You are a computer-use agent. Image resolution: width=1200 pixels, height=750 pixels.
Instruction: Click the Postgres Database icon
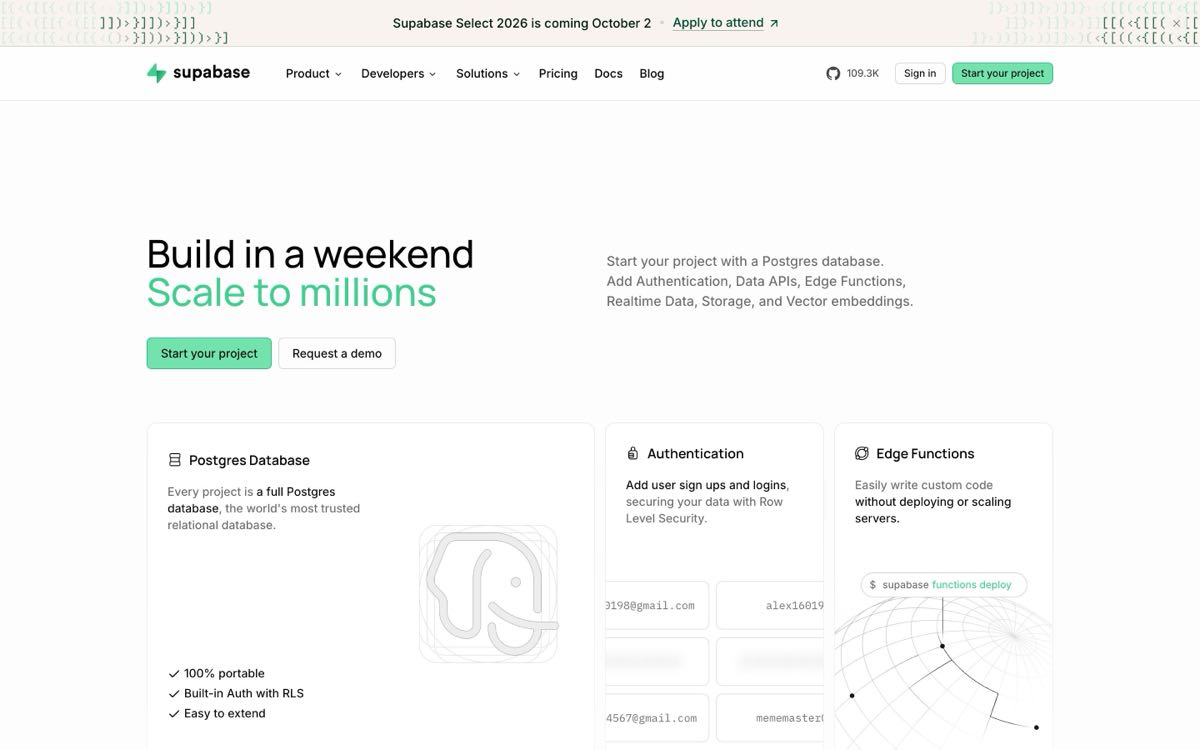click(174, 460)
